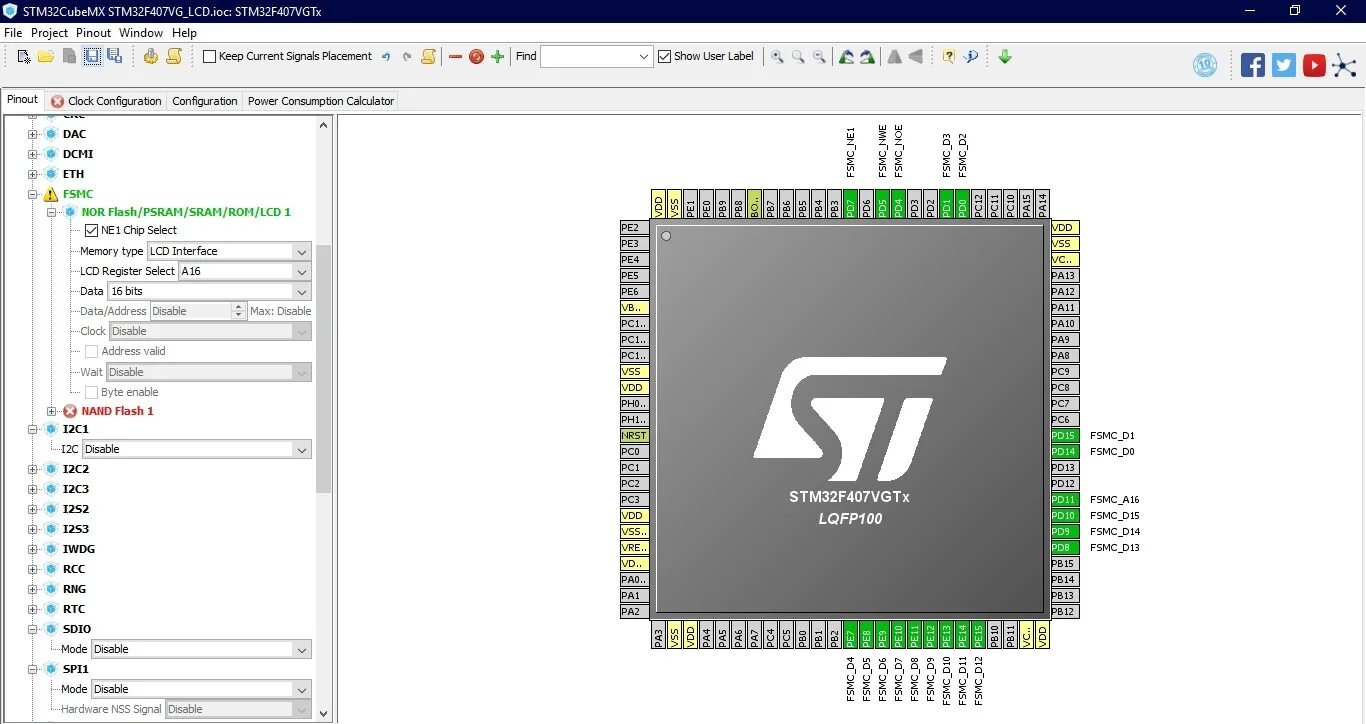Image resolution: width=1366 pixels, height=724 pixels.
Task: Open the YouTube link icon
Action: (1314, 66)
